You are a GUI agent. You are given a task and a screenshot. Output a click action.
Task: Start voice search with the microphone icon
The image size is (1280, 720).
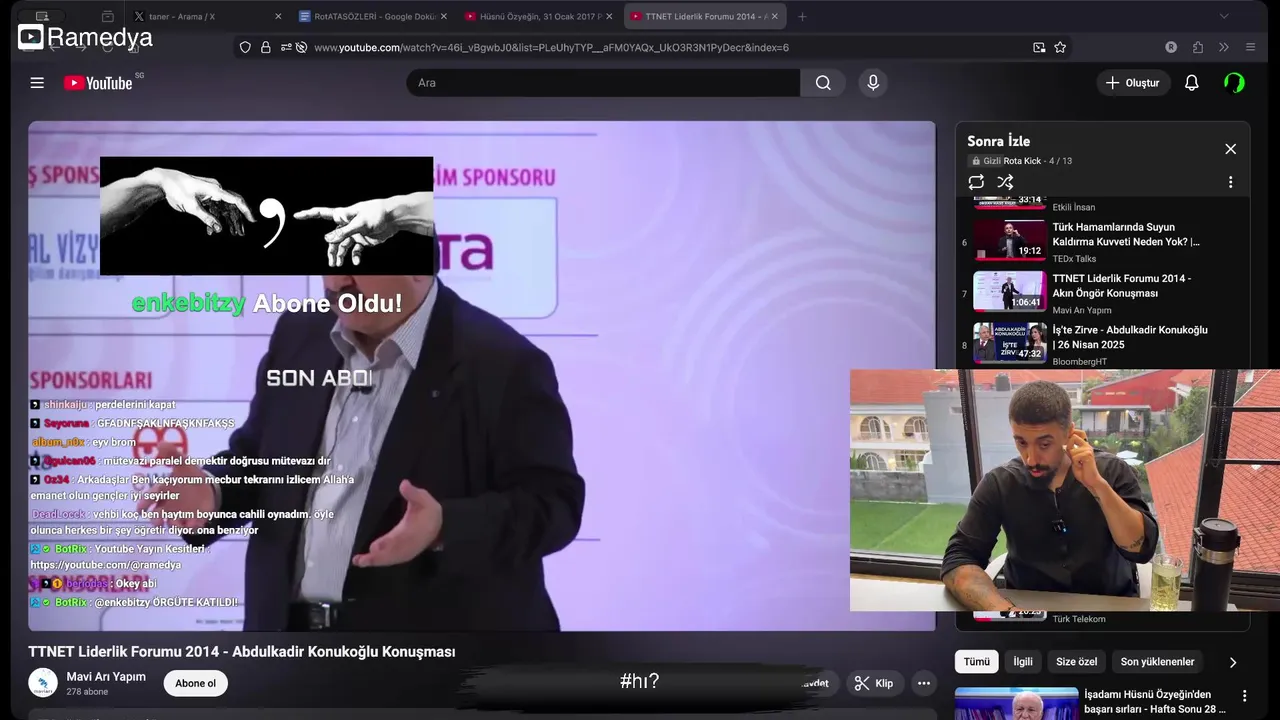[x=873, y=83]
